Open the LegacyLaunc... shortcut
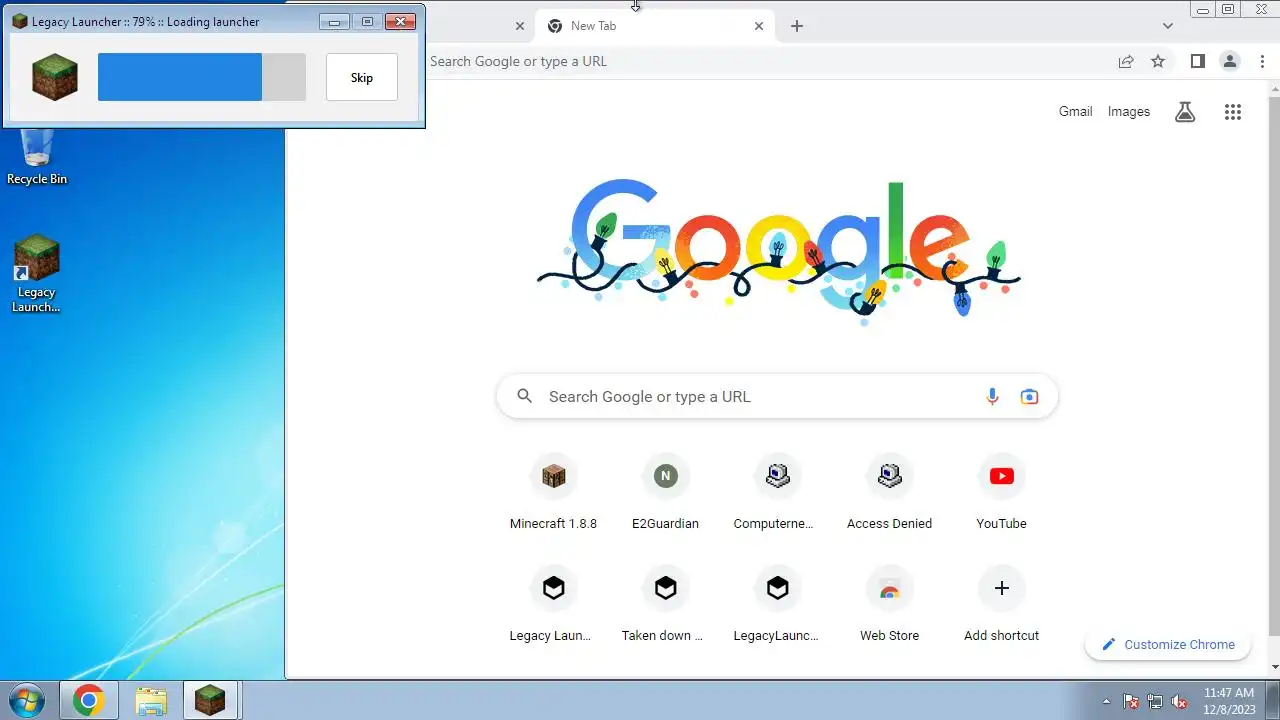The image size is (1280, 720). coord(777,605)
